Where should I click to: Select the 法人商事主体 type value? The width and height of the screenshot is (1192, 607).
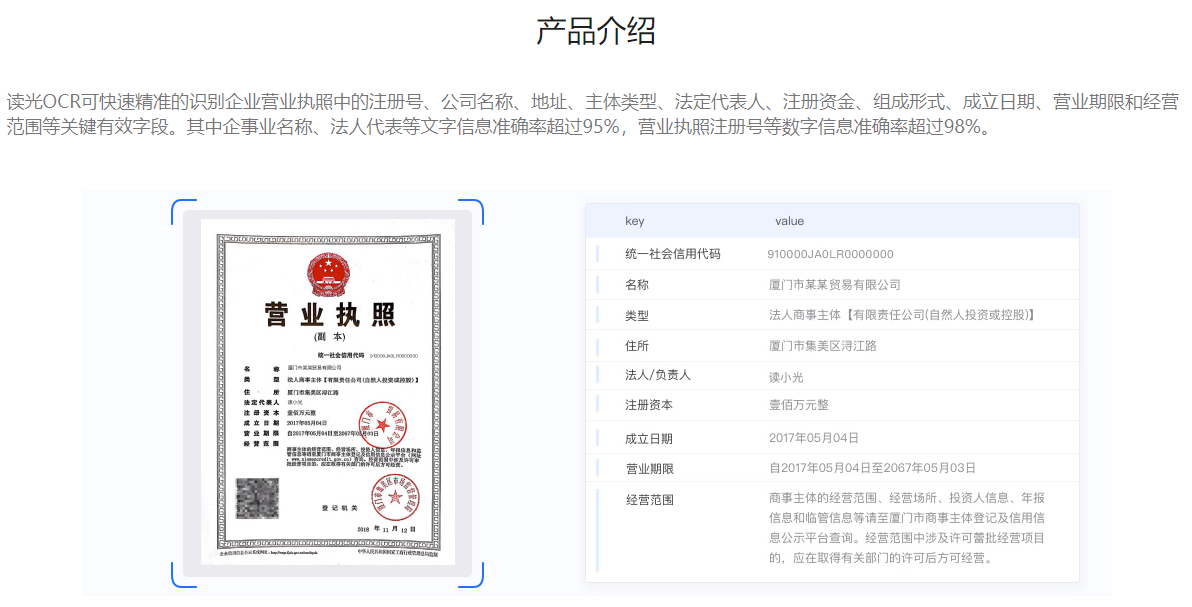902,315
